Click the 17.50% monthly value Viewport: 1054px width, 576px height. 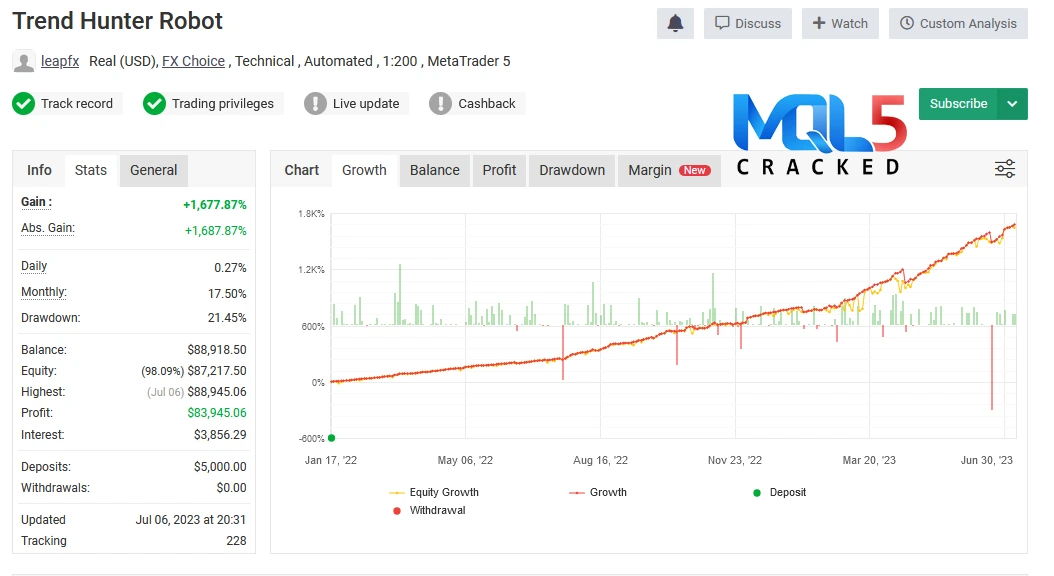pos(227,294)
